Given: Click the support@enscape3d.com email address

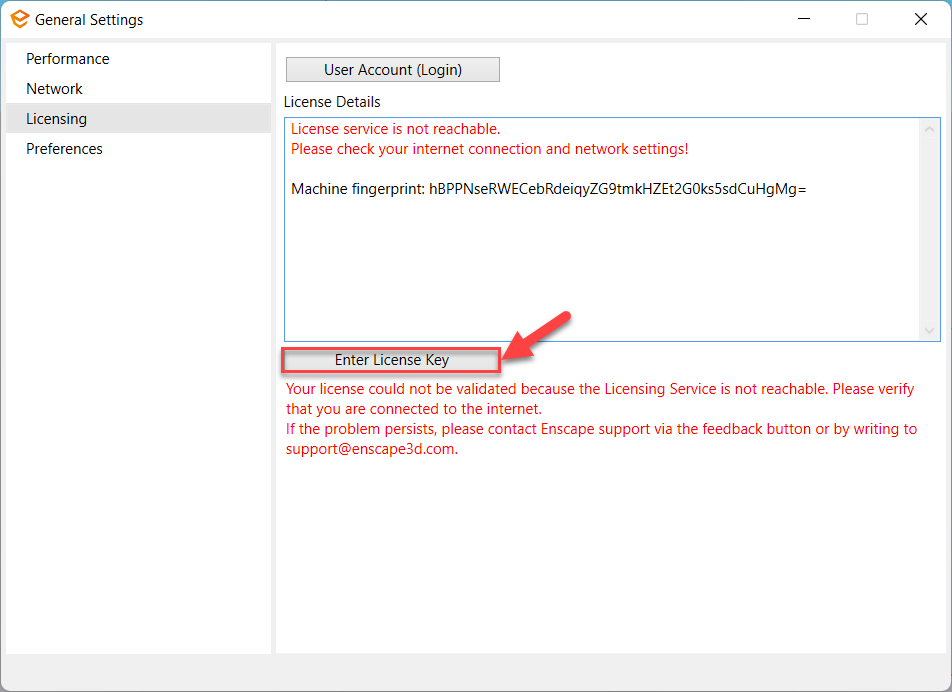Looking at the screenshot, I should tap(371, 449).
